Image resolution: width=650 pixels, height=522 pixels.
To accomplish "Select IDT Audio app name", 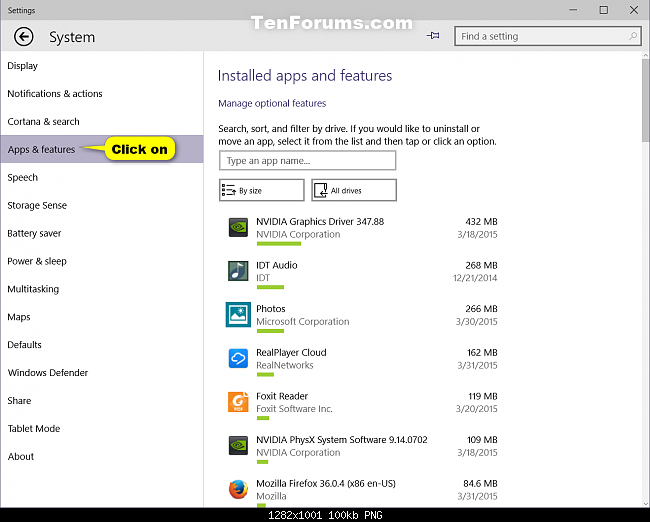I will pos(276,265).
